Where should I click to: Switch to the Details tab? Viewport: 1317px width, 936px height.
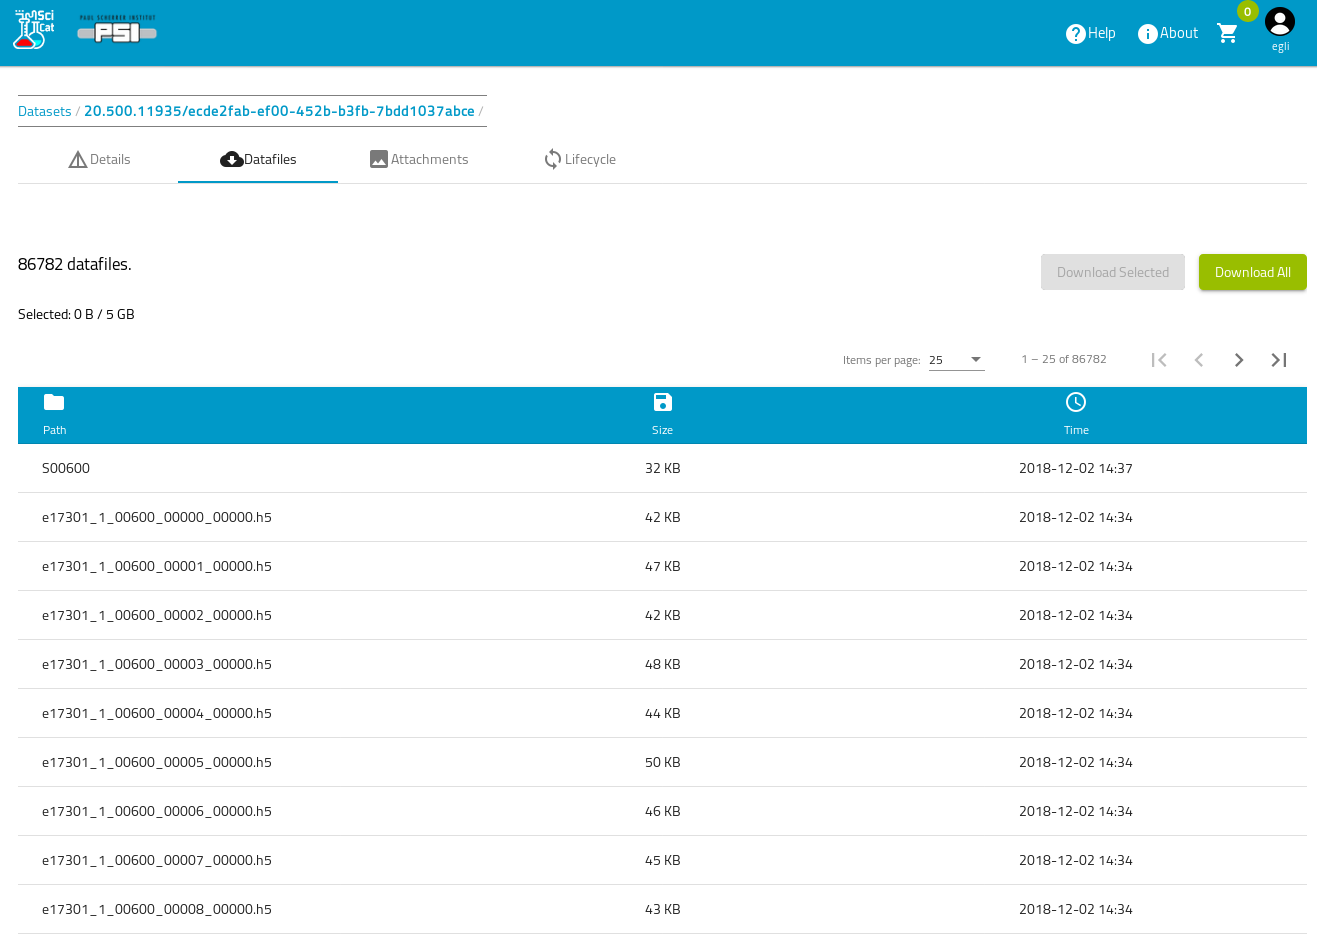99,159
